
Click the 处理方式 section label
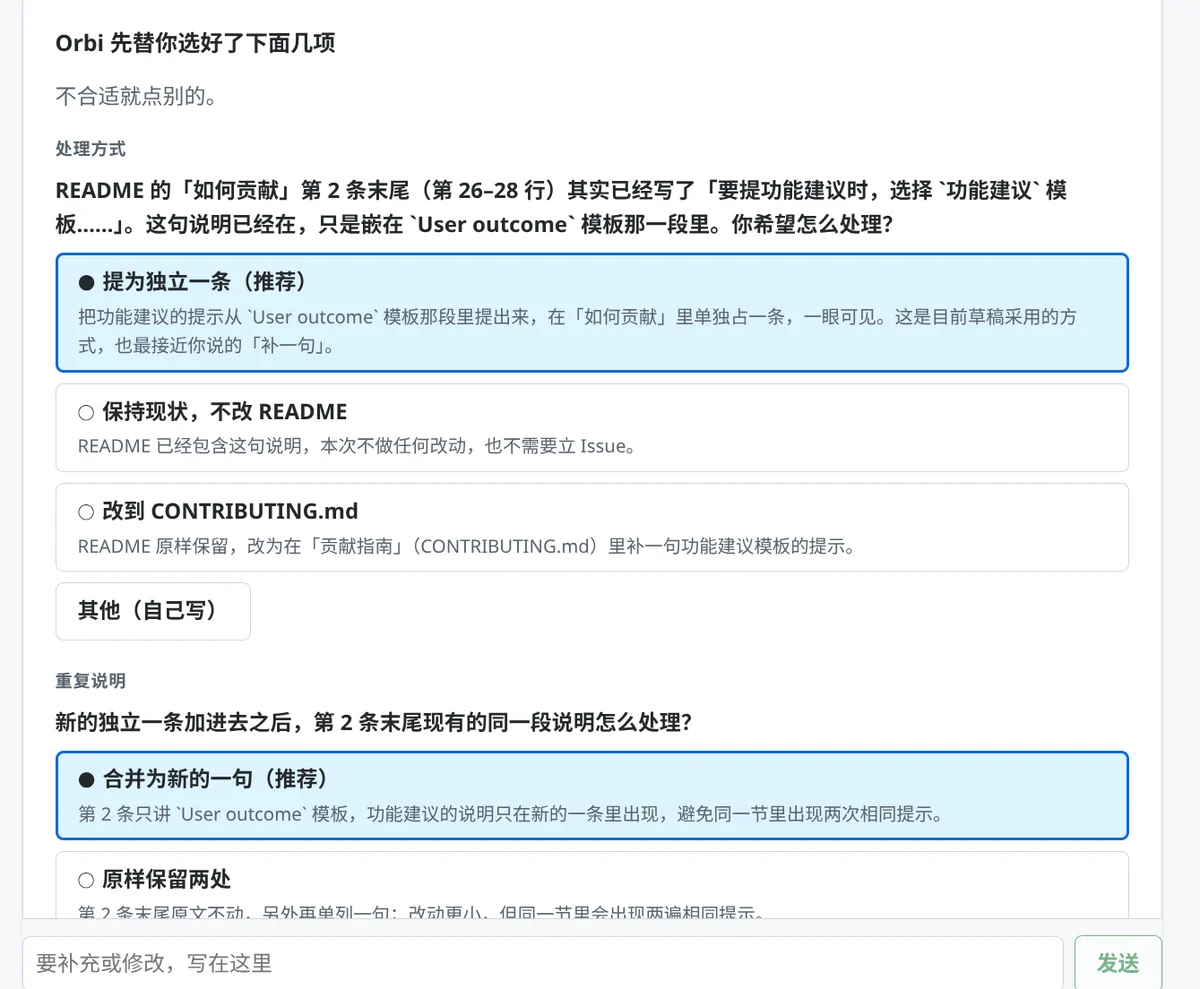click(x=90, y=149)
